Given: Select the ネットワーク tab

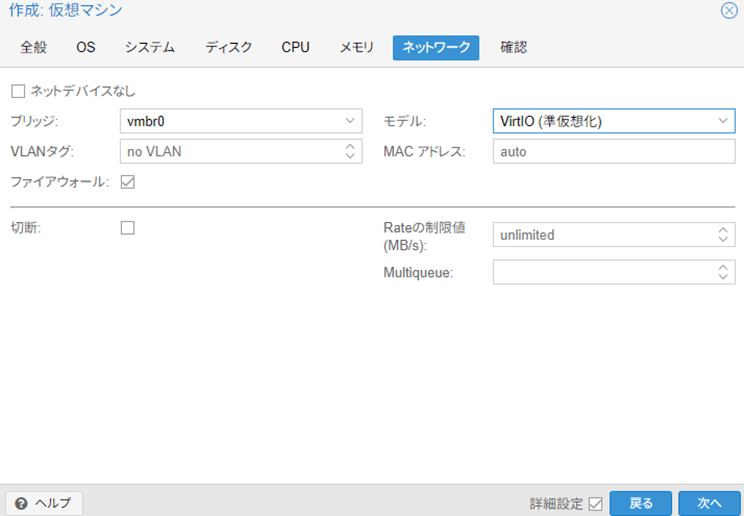Looking at the screenshot, I should click(436, 47).
